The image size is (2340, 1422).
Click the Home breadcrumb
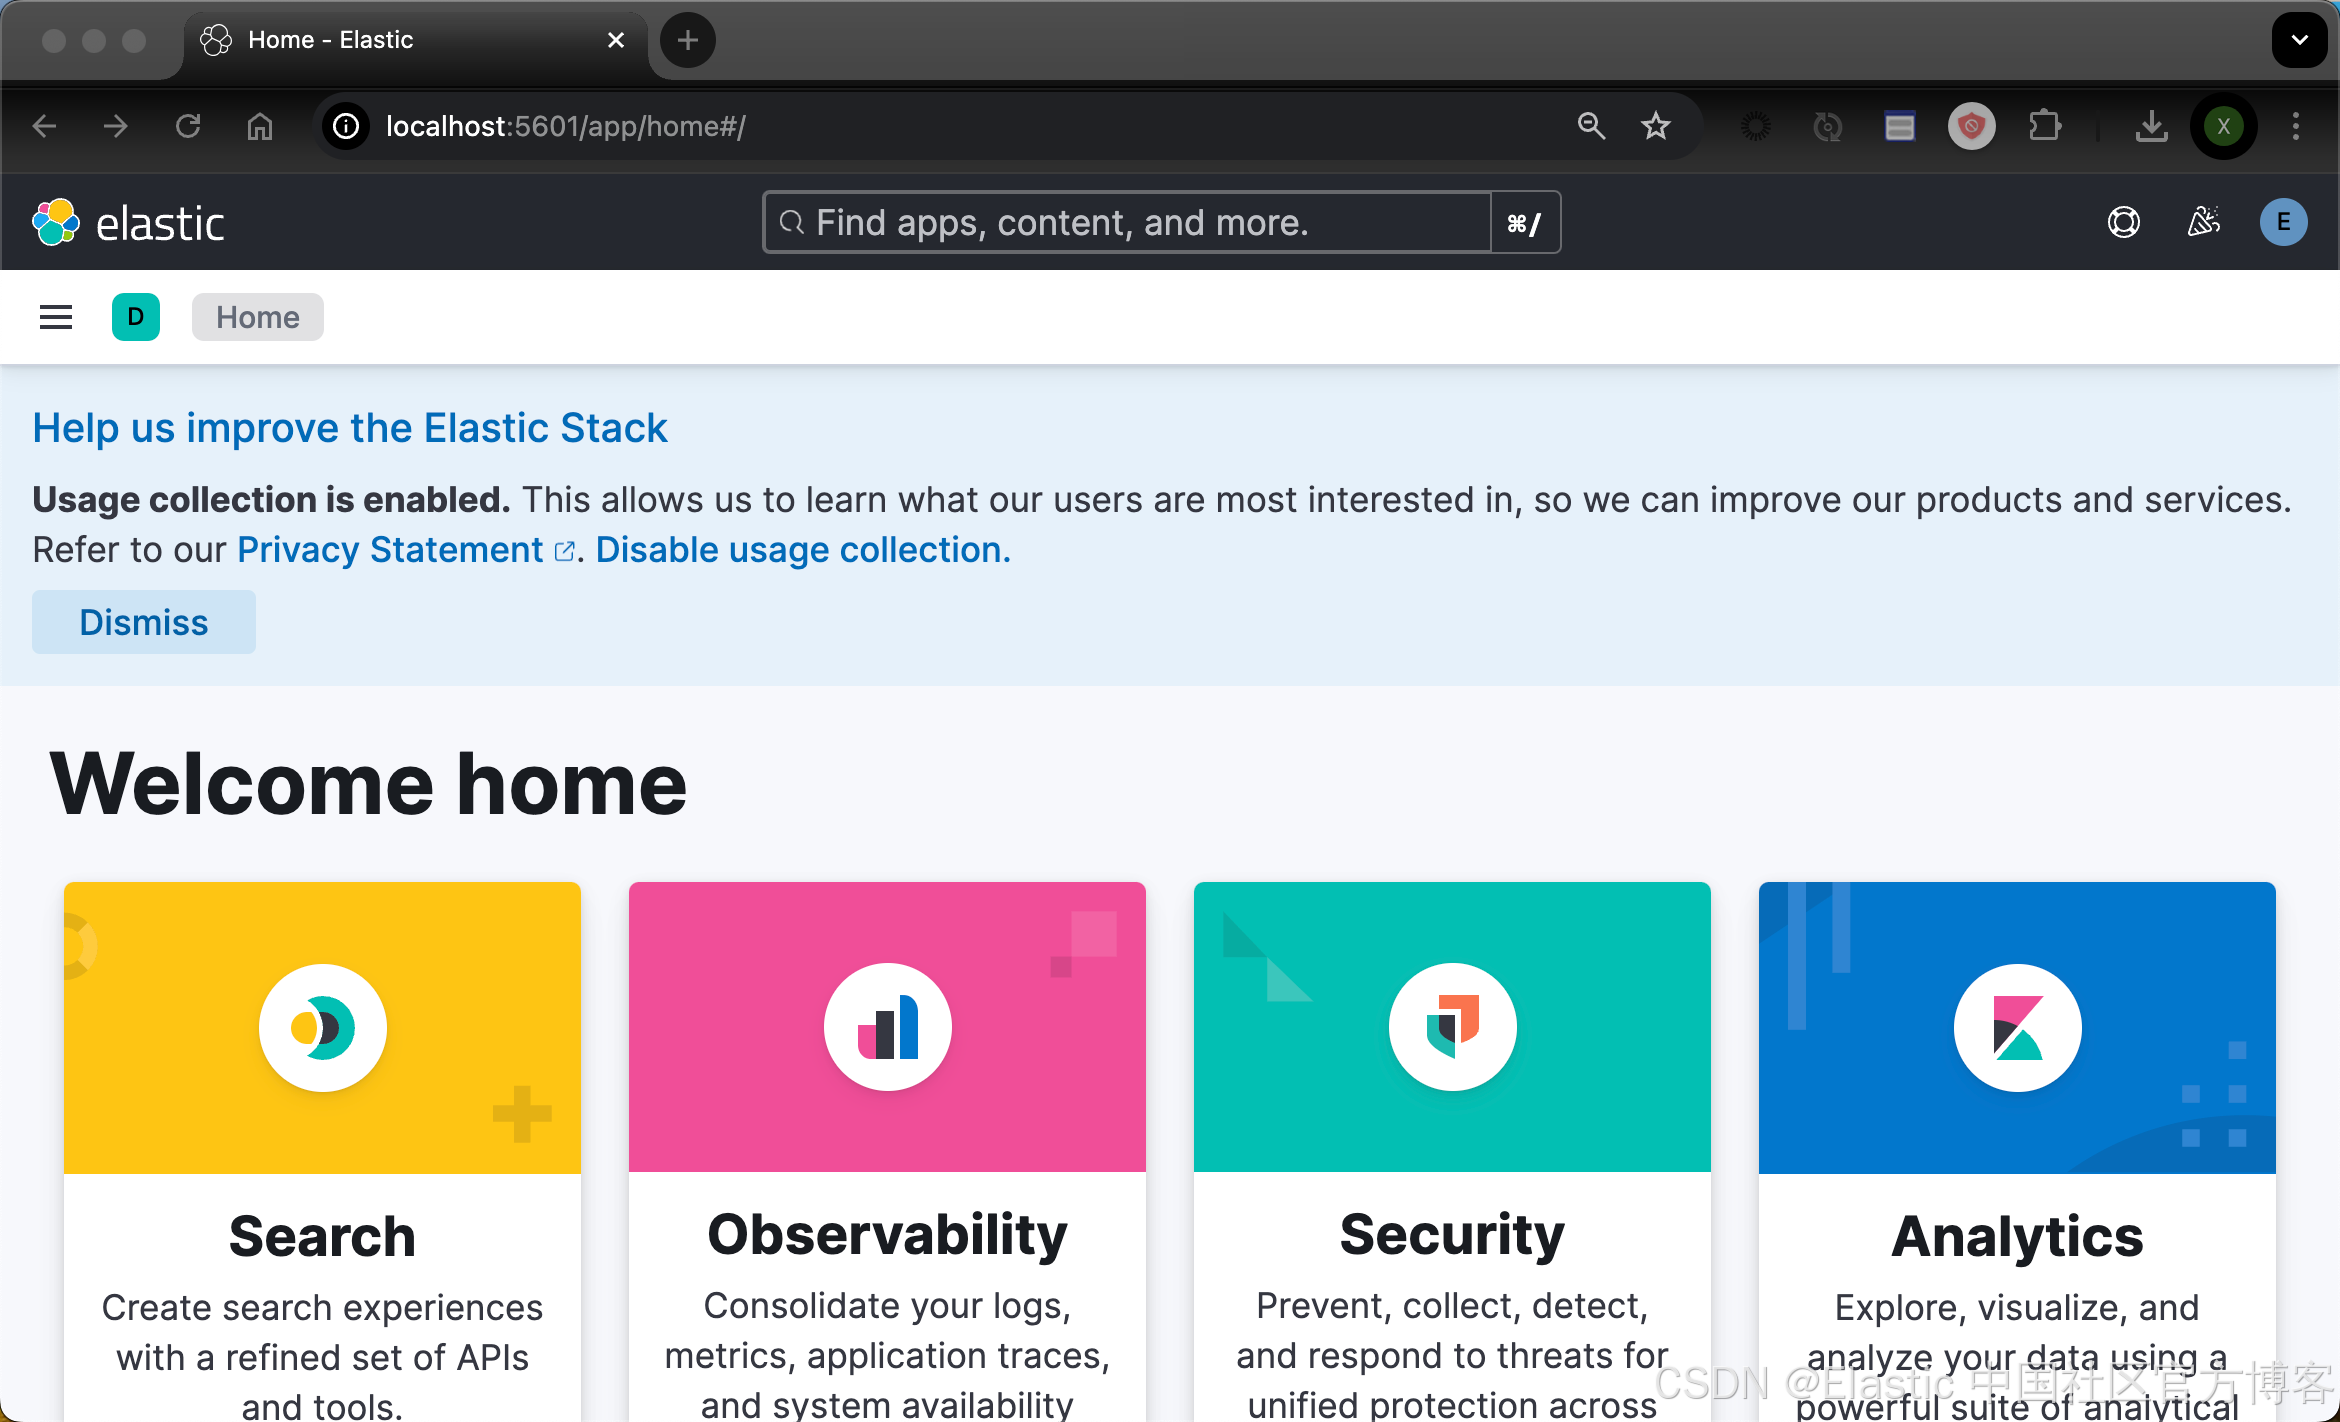coord(258,317)
